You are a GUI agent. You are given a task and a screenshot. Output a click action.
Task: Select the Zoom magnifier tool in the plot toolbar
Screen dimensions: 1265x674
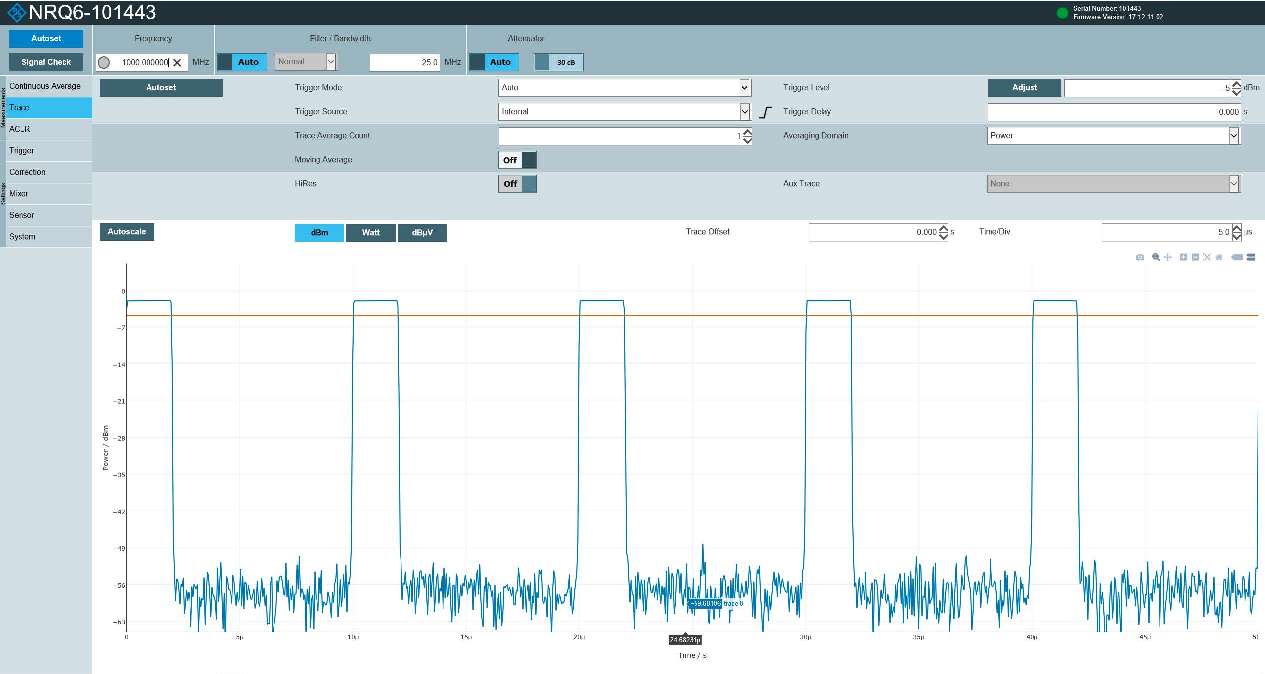pos(1156,257)
